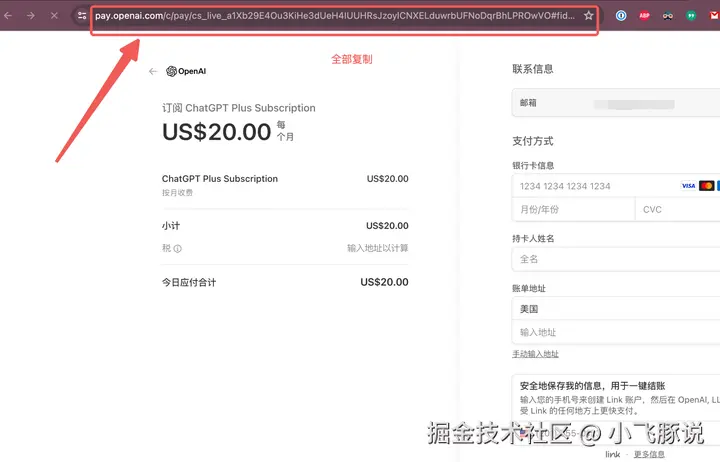The height and width of the screenshot is (462, 720).
Task: Click the browser forward arrow
Action: [31, 16]
